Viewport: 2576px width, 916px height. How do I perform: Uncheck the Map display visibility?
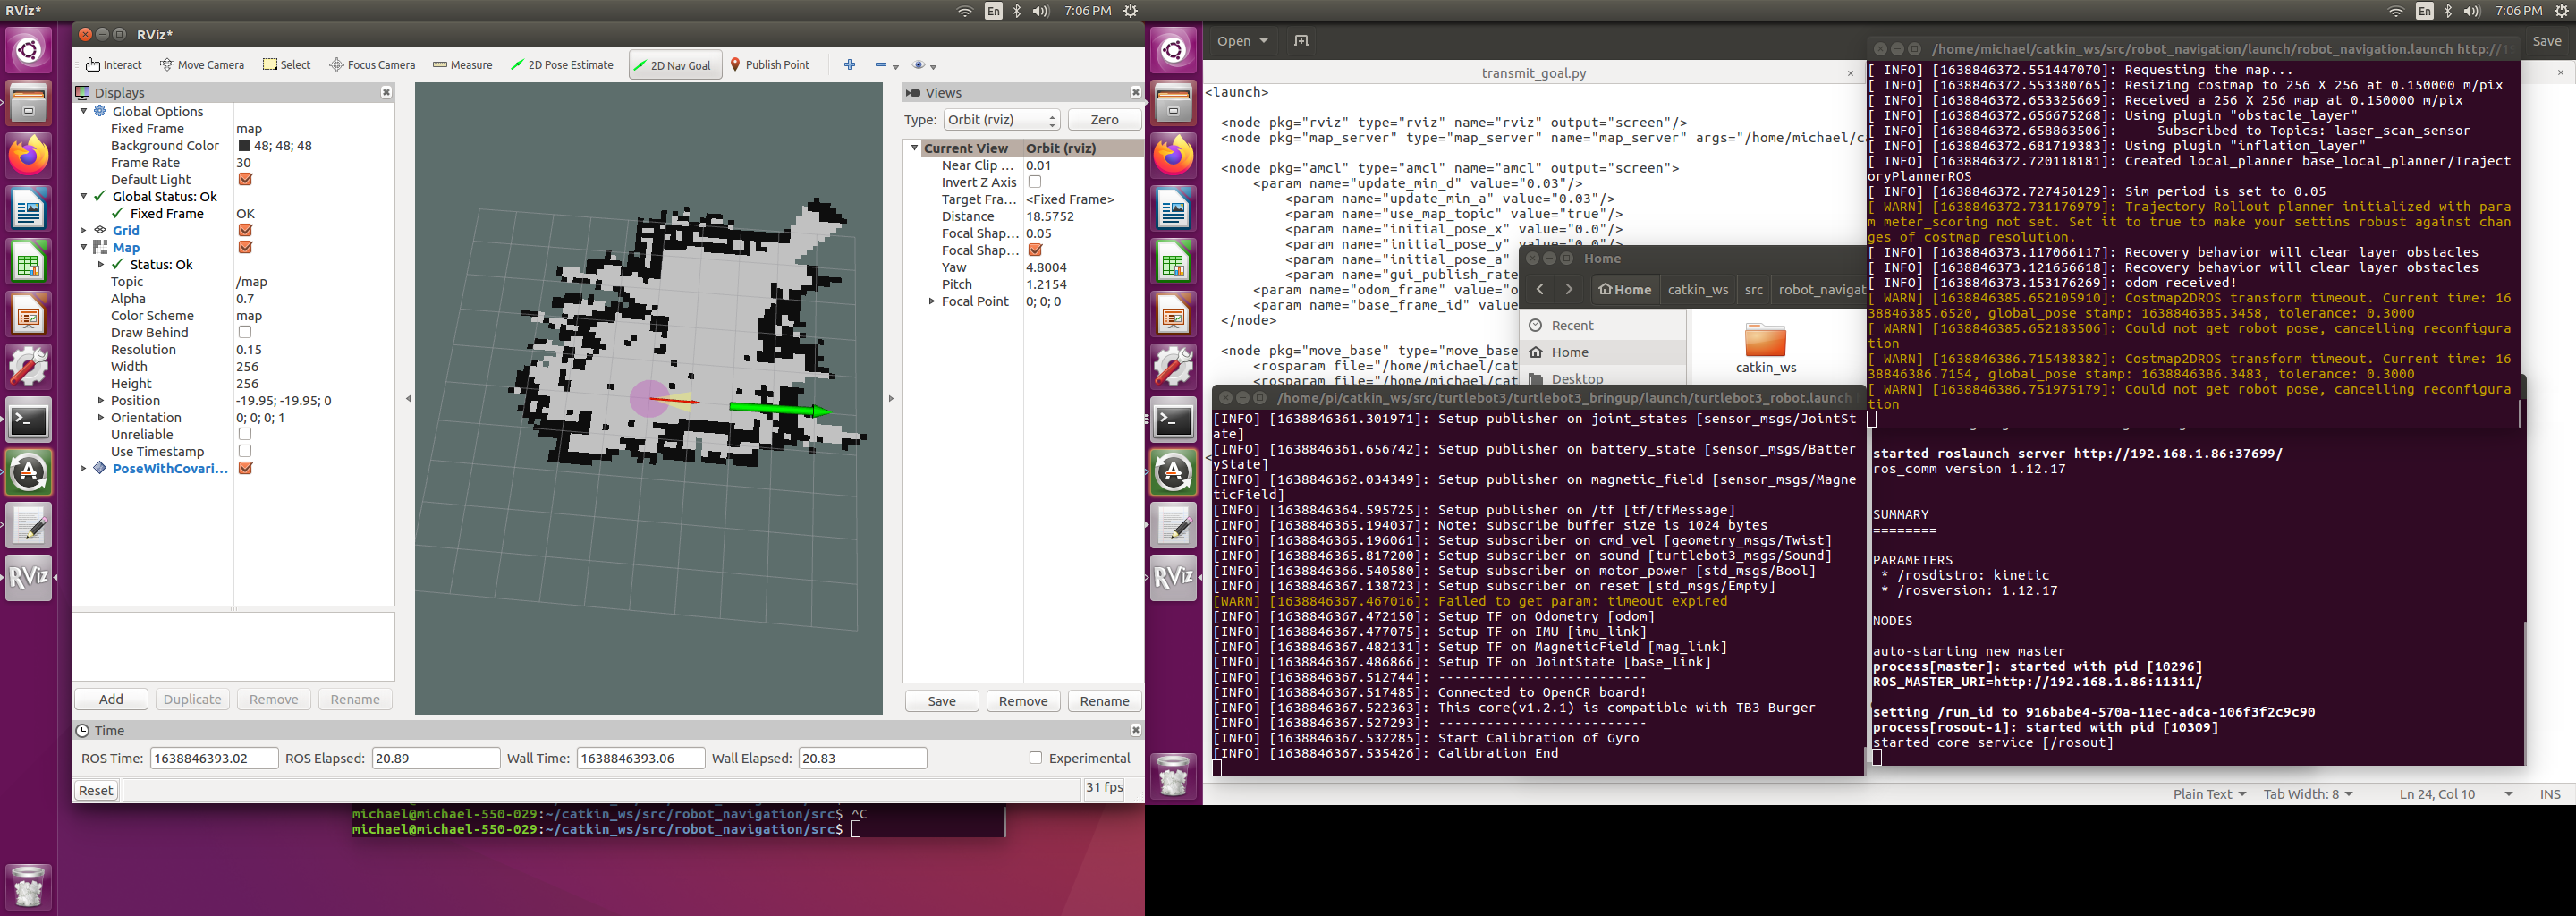click(244, 247)
